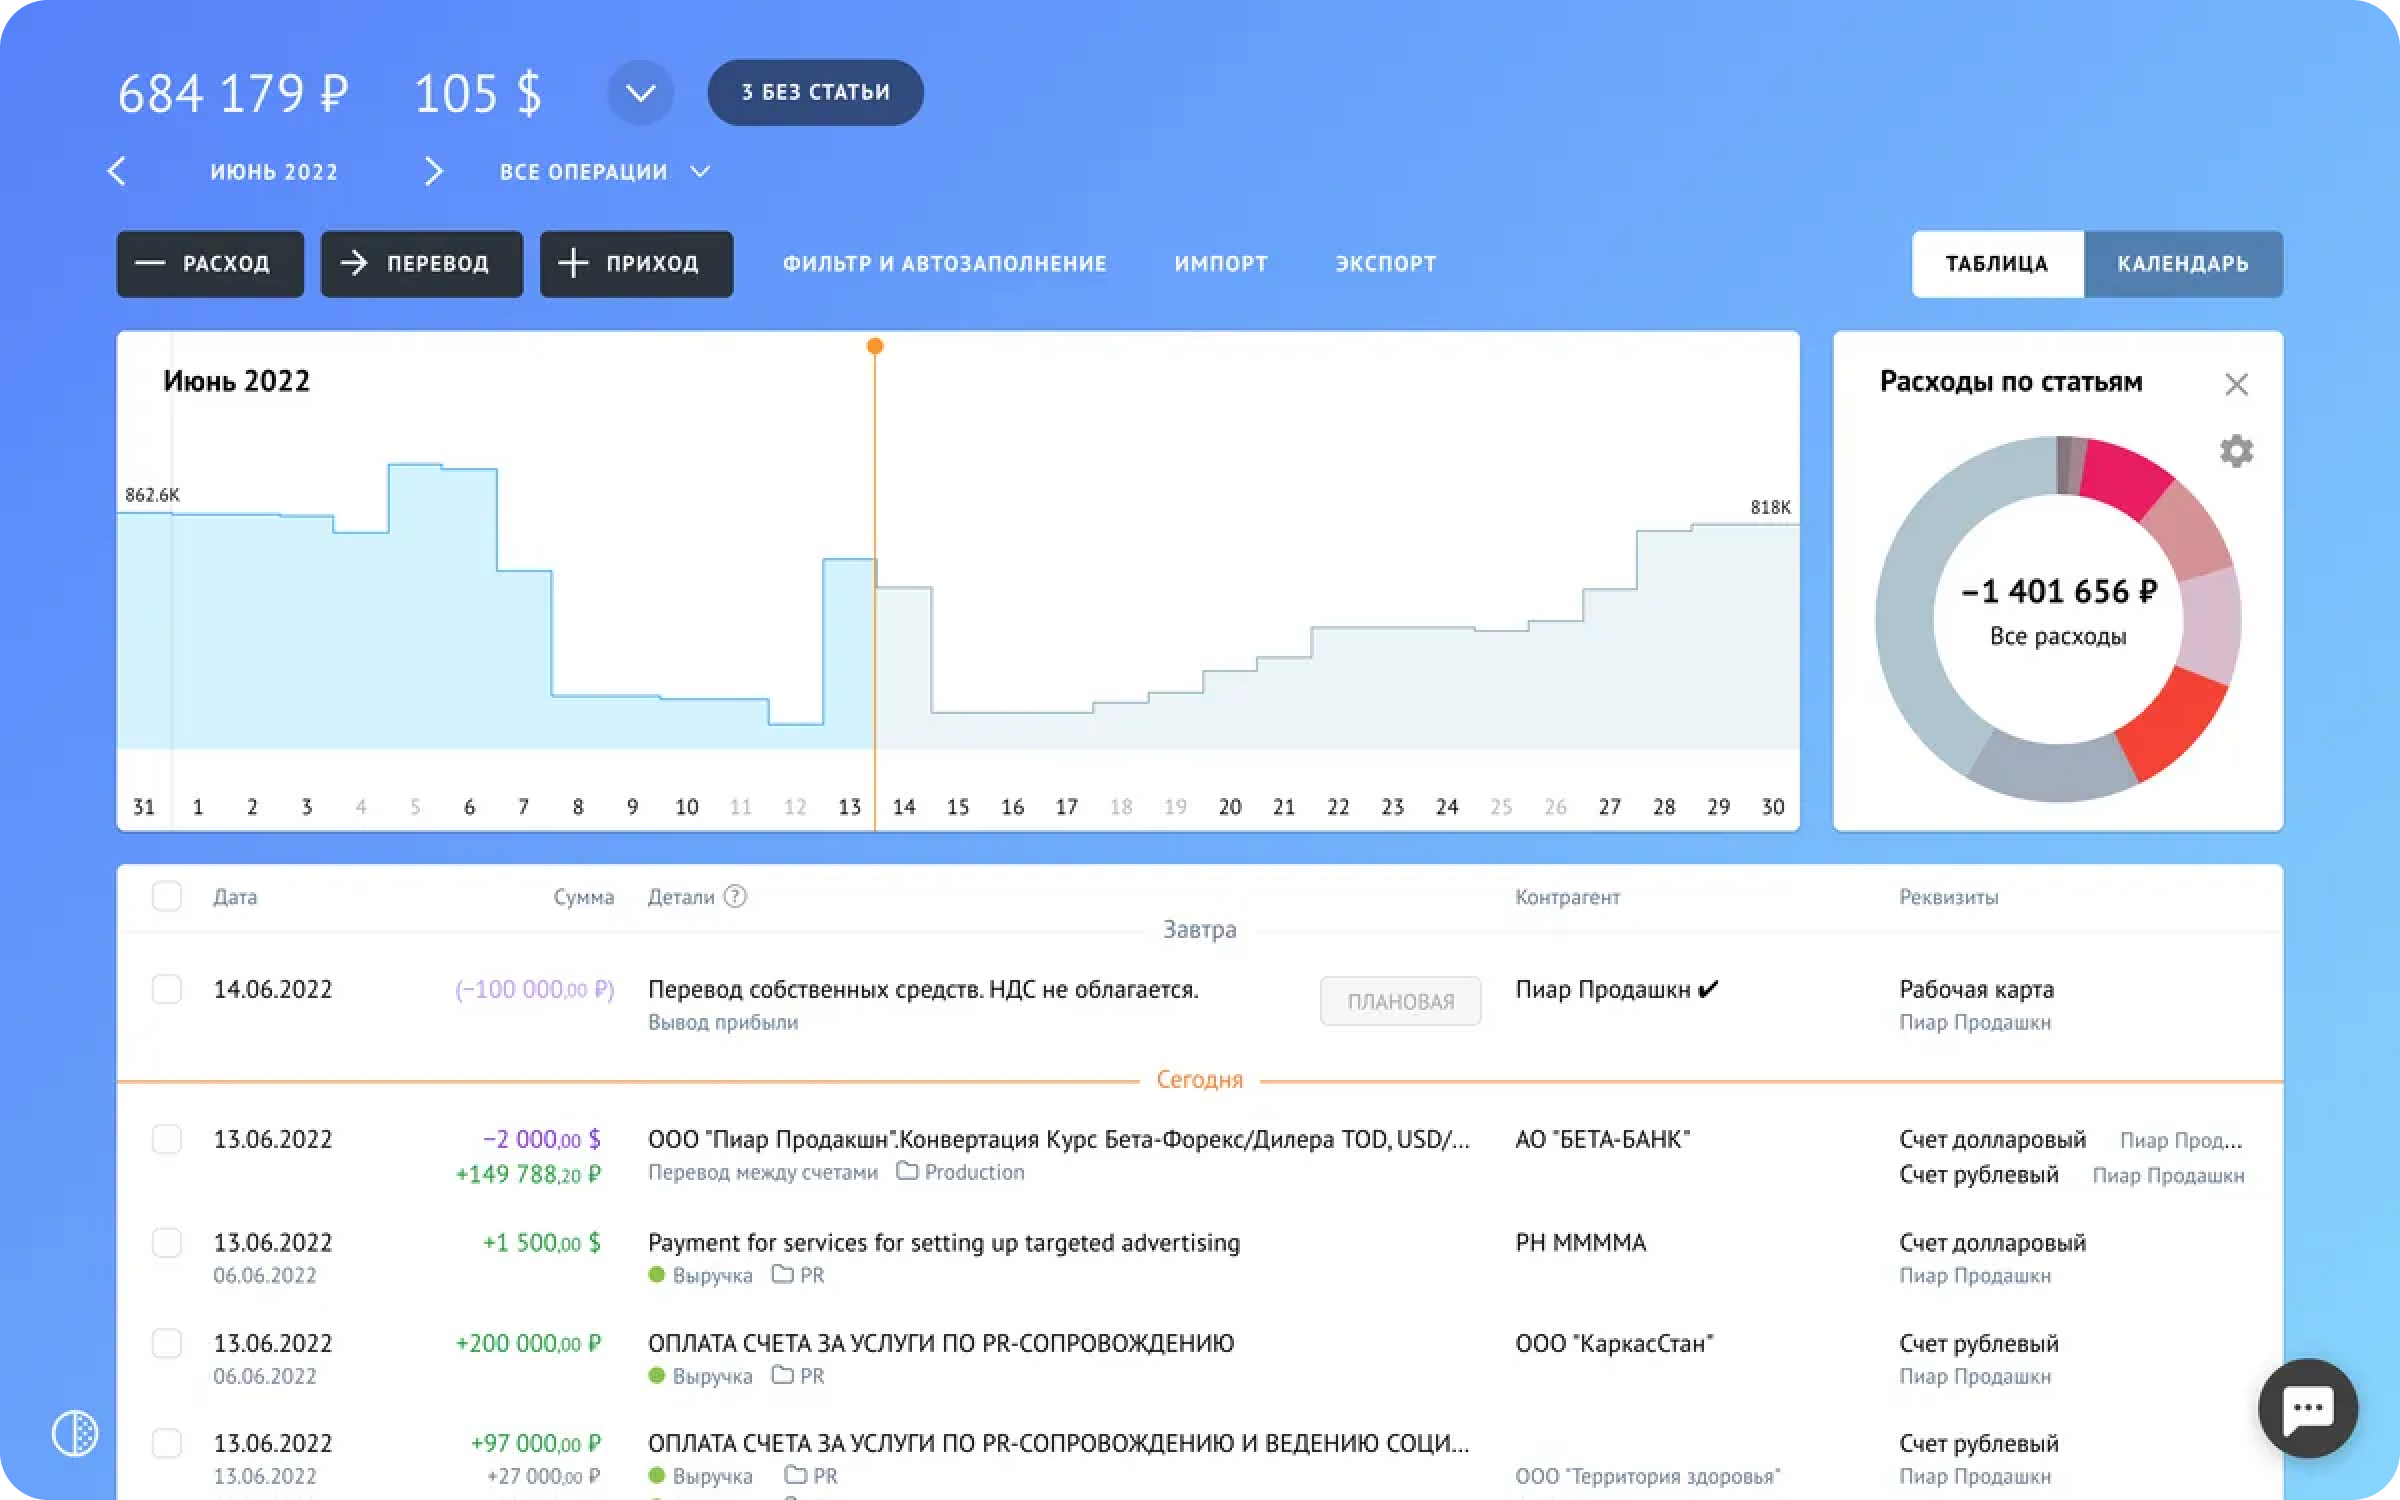Close the Расходы по статьям panel

click(x=2236, y=384)
